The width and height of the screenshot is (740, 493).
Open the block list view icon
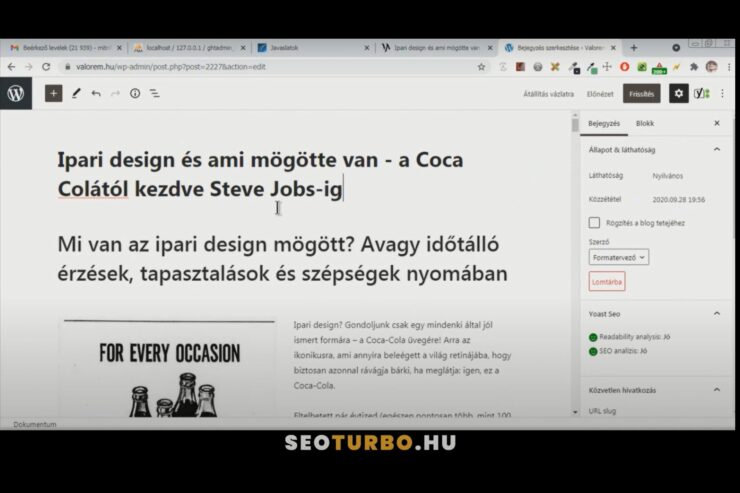[155, 93]
